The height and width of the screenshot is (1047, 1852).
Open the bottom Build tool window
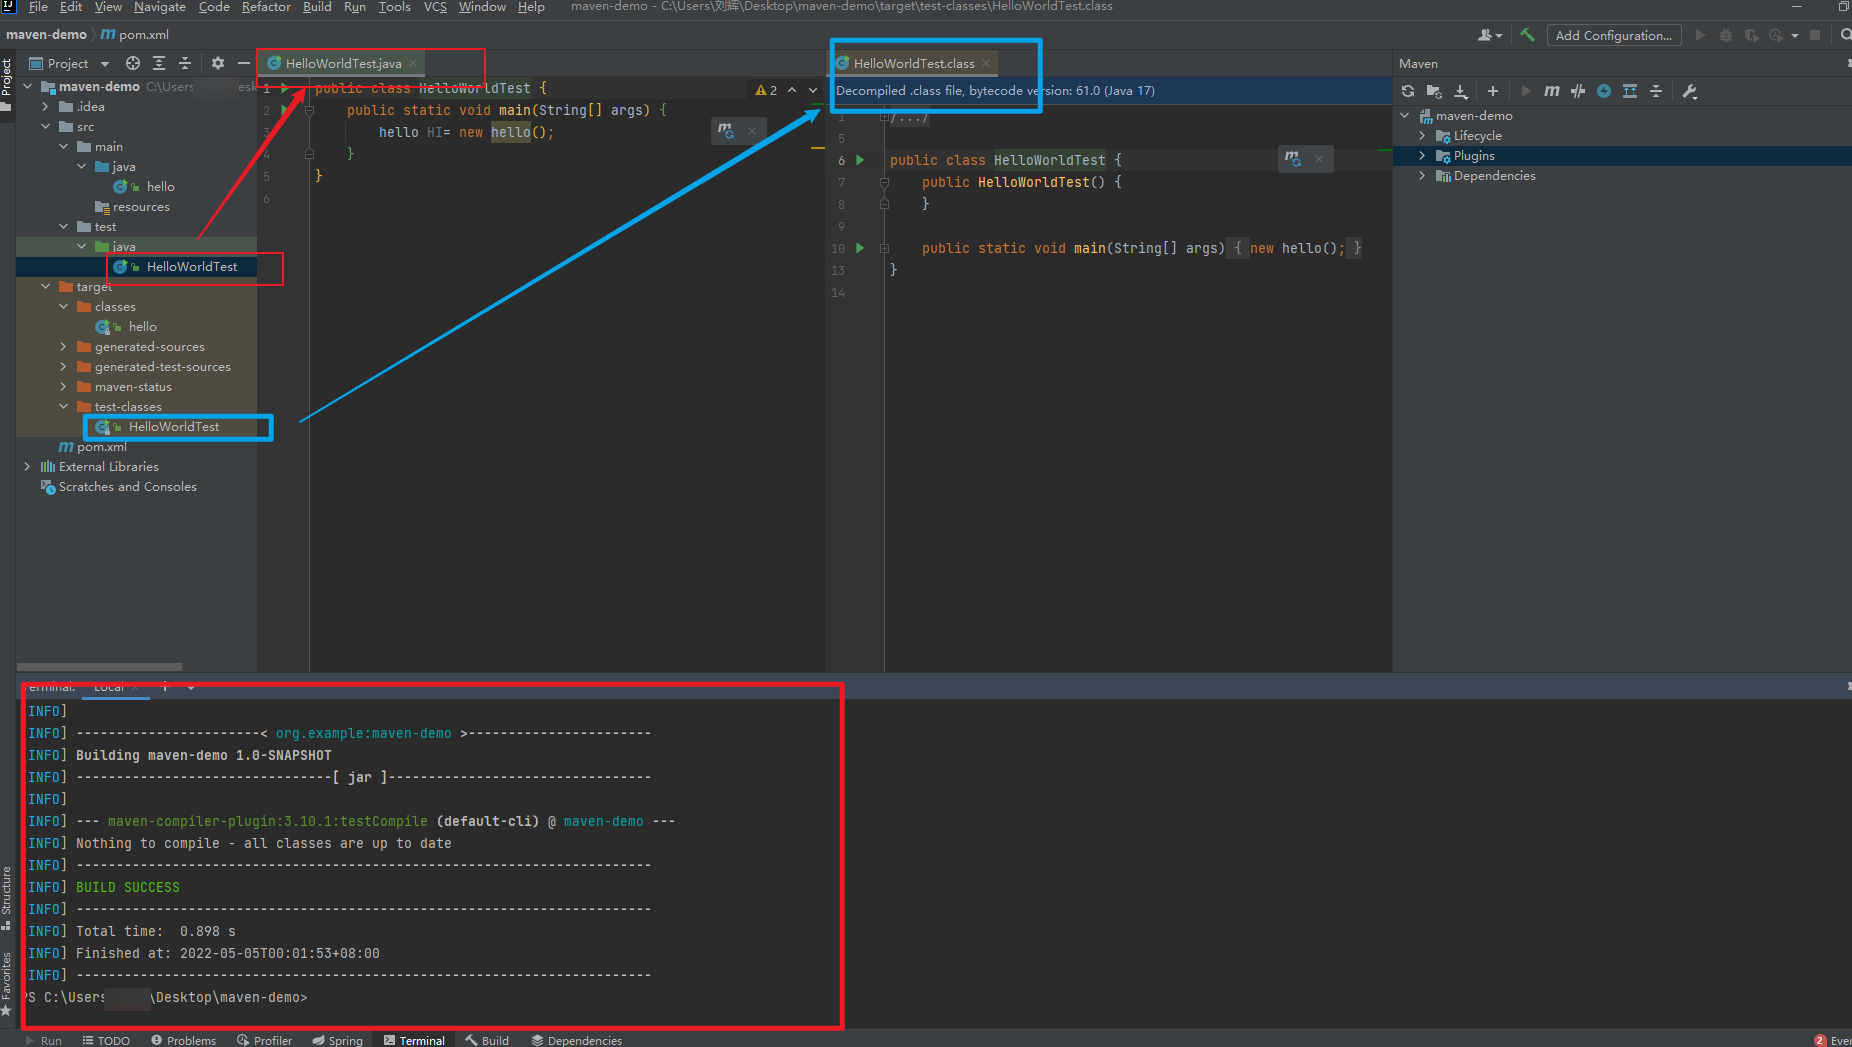(x=487, y=1040)
